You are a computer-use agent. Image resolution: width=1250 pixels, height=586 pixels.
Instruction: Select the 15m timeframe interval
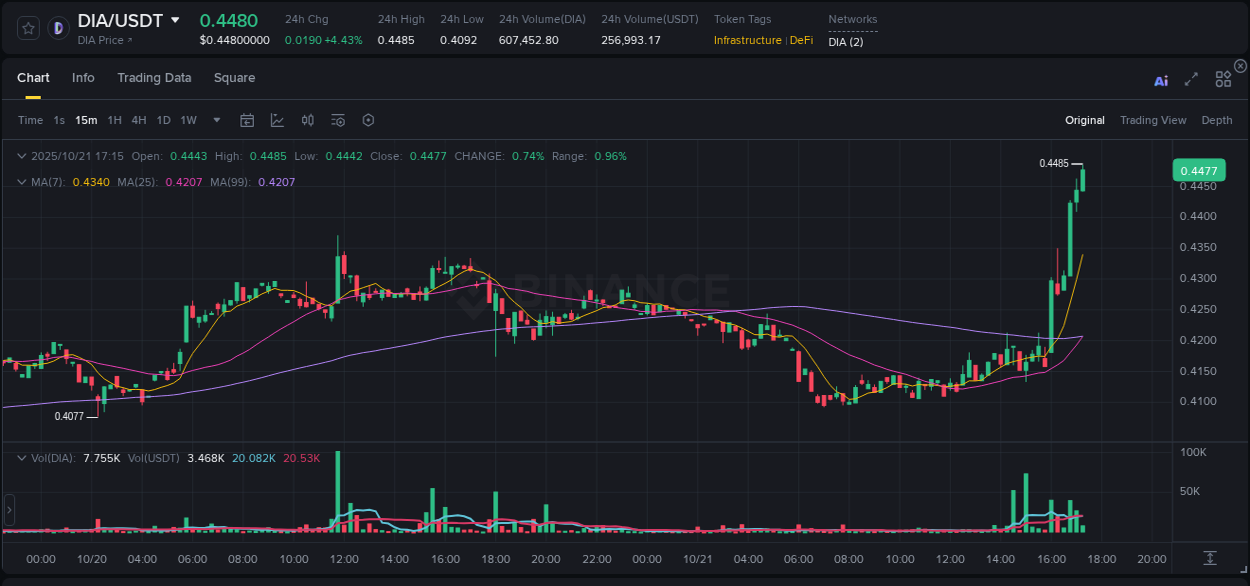[86, 120]
